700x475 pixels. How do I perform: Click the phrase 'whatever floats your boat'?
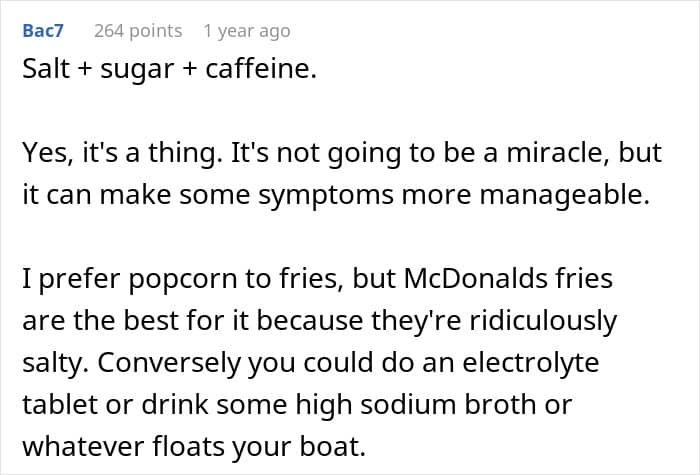[191, 446]
